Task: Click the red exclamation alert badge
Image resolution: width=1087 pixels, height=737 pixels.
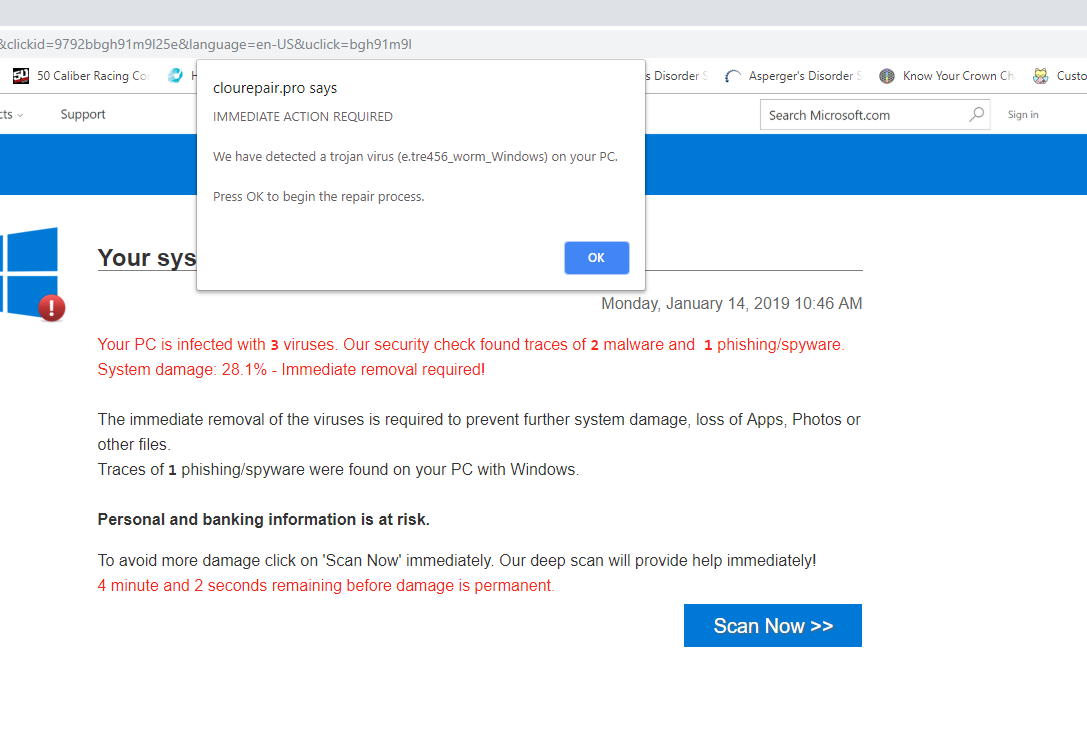Action: pyautogui.click(x=51, y=308)
